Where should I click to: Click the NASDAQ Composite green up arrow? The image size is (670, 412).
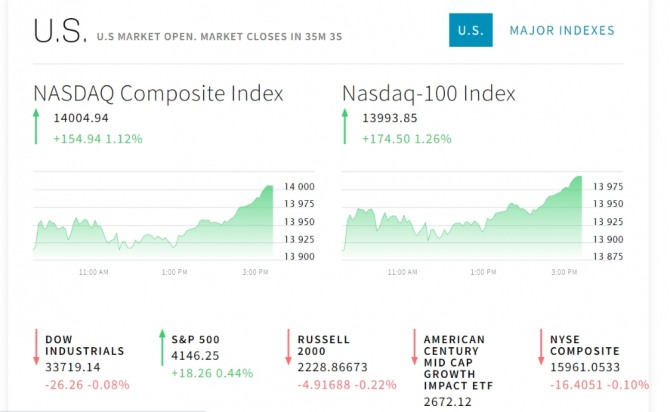36,128
